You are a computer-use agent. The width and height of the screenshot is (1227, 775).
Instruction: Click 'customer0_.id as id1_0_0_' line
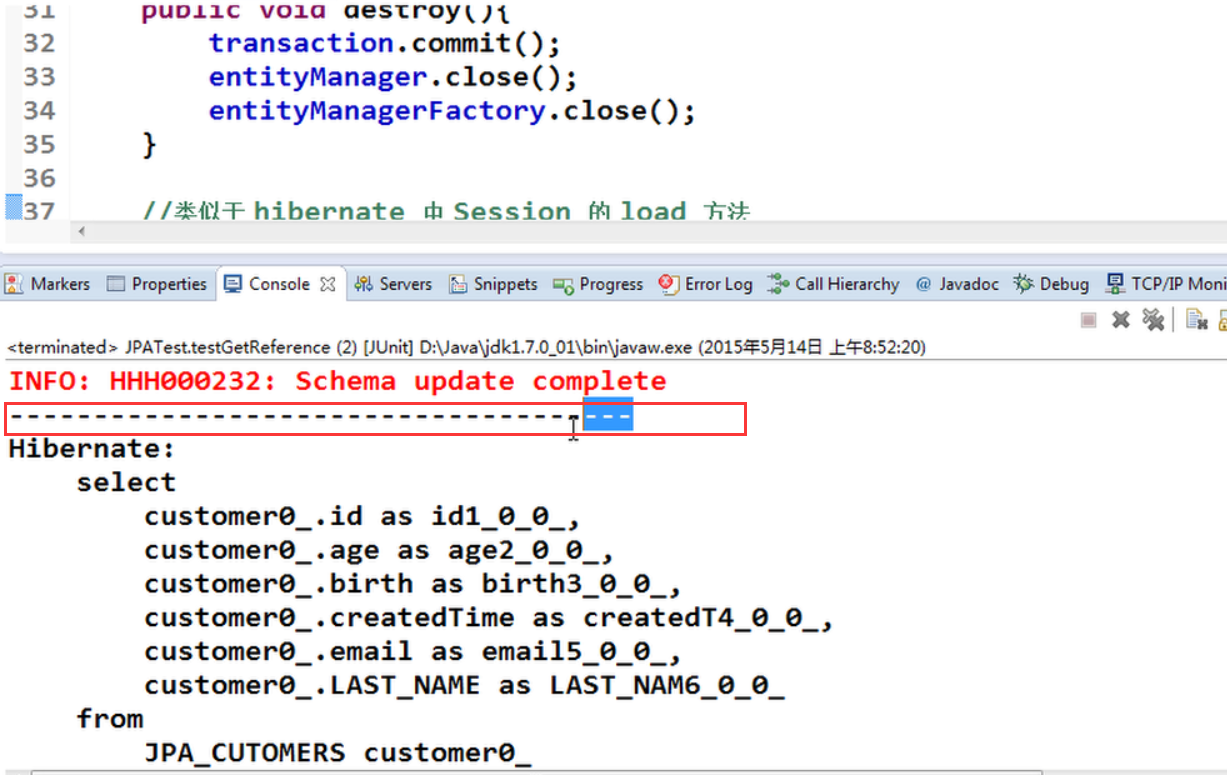coord(362,516)
